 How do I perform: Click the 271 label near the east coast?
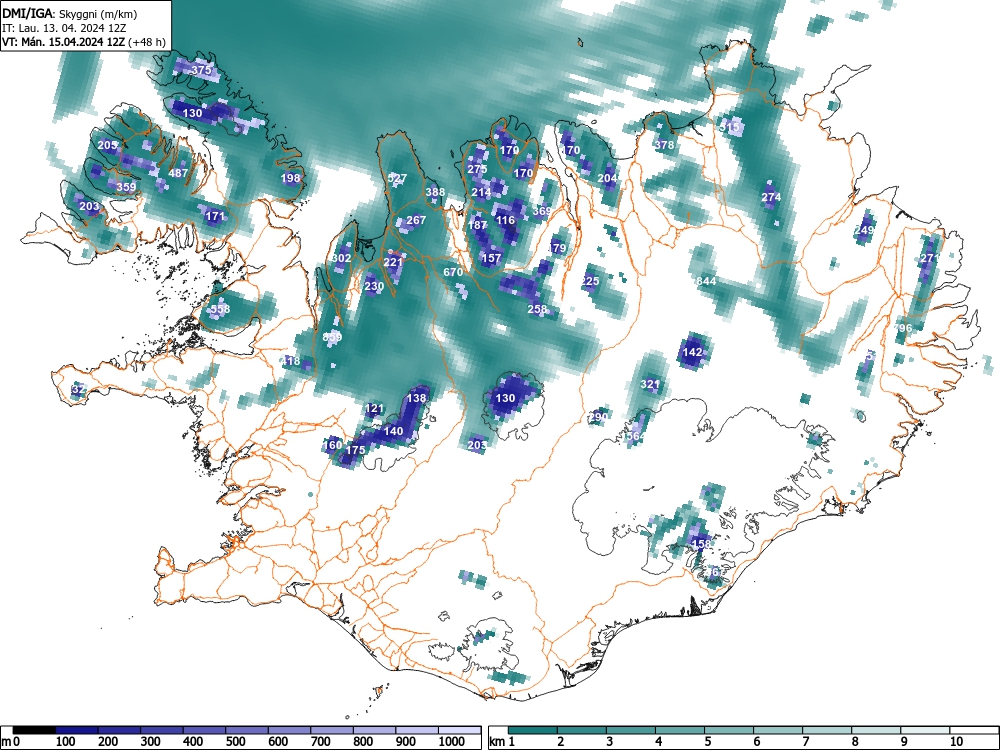[929, 258]
